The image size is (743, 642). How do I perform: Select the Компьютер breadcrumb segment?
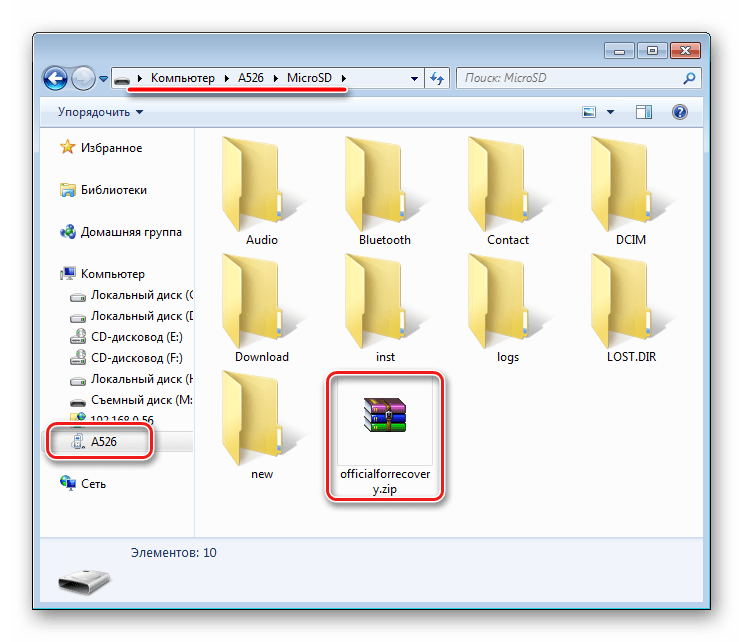coord(182,78)
